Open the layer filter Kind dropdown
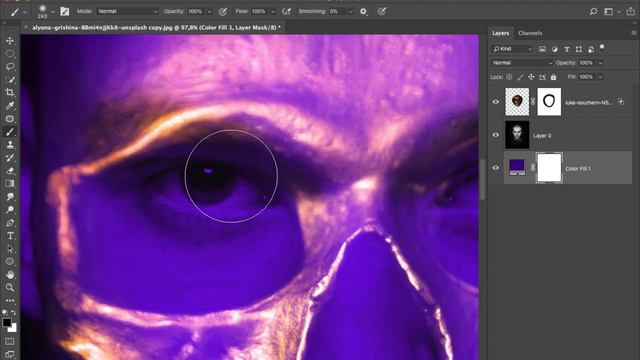640x360 pixels. pyautogui.click(x=512, y=49)
